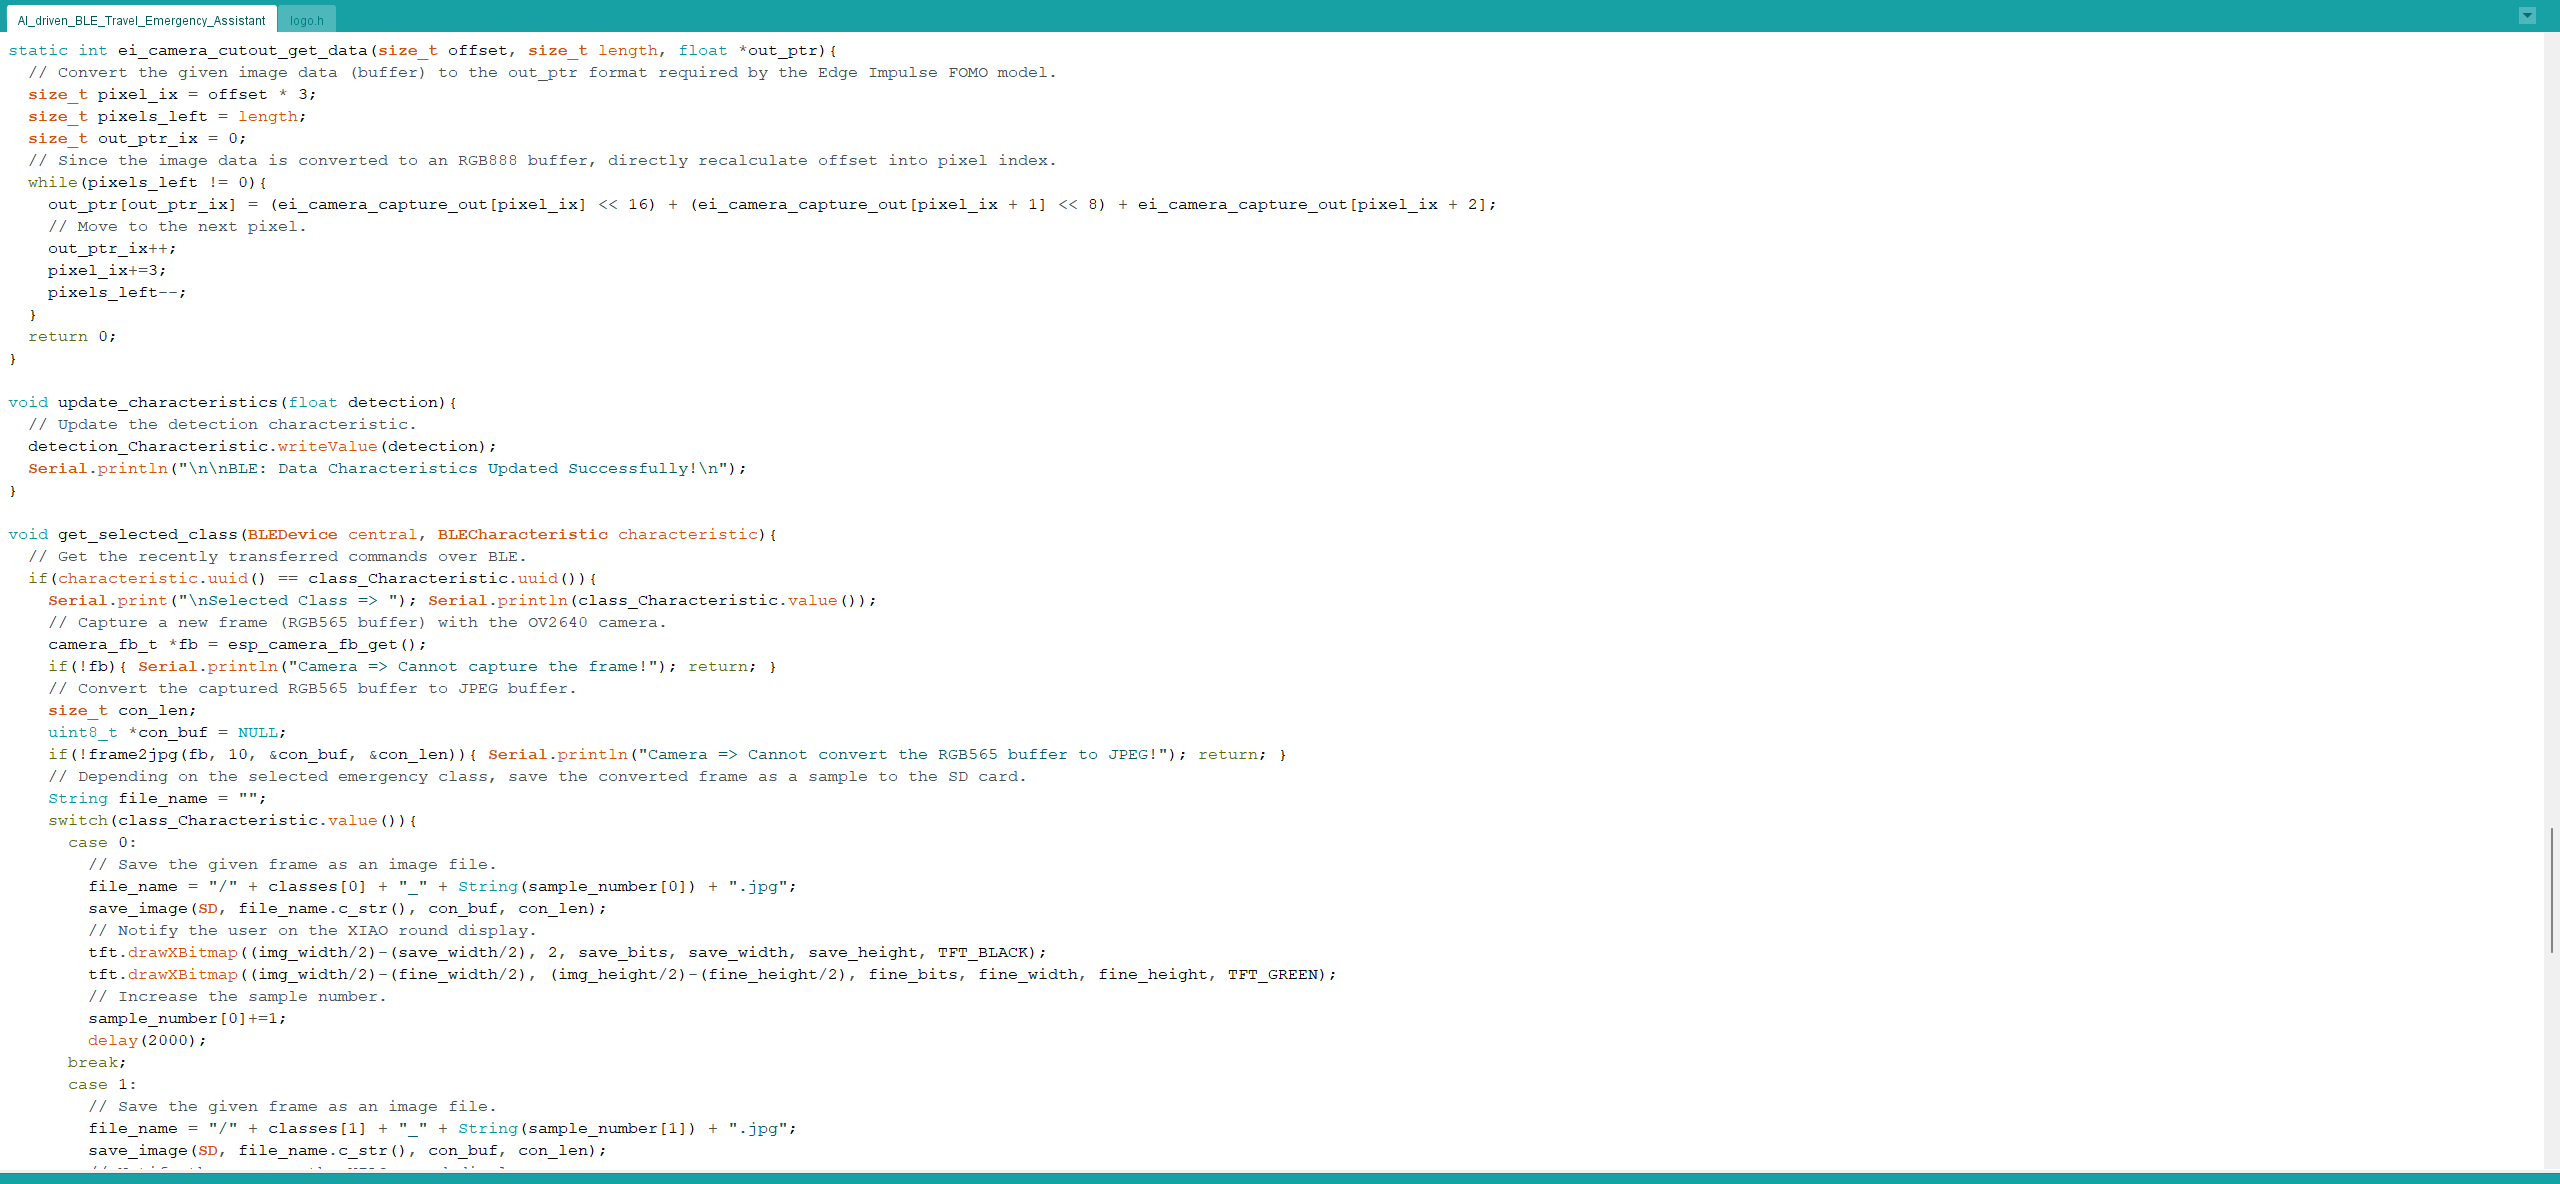This screenshot has width=2560, height=1184.
Task: Open the tab overflow dropdown menu
Action: click(x=2528, y=15)
